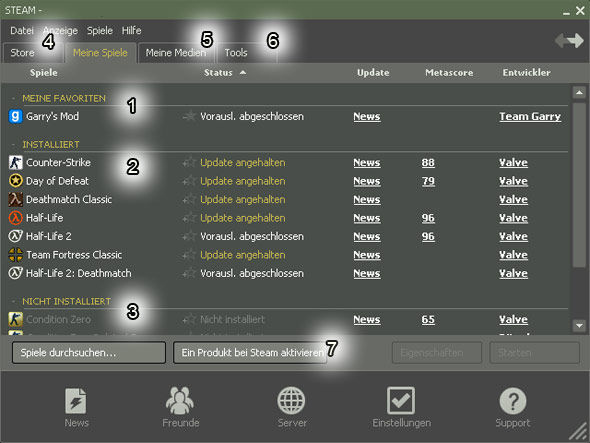Open the Datei menu
This screenshot has height=443, width=590.
pyautogui.click(x=22, y=30)
